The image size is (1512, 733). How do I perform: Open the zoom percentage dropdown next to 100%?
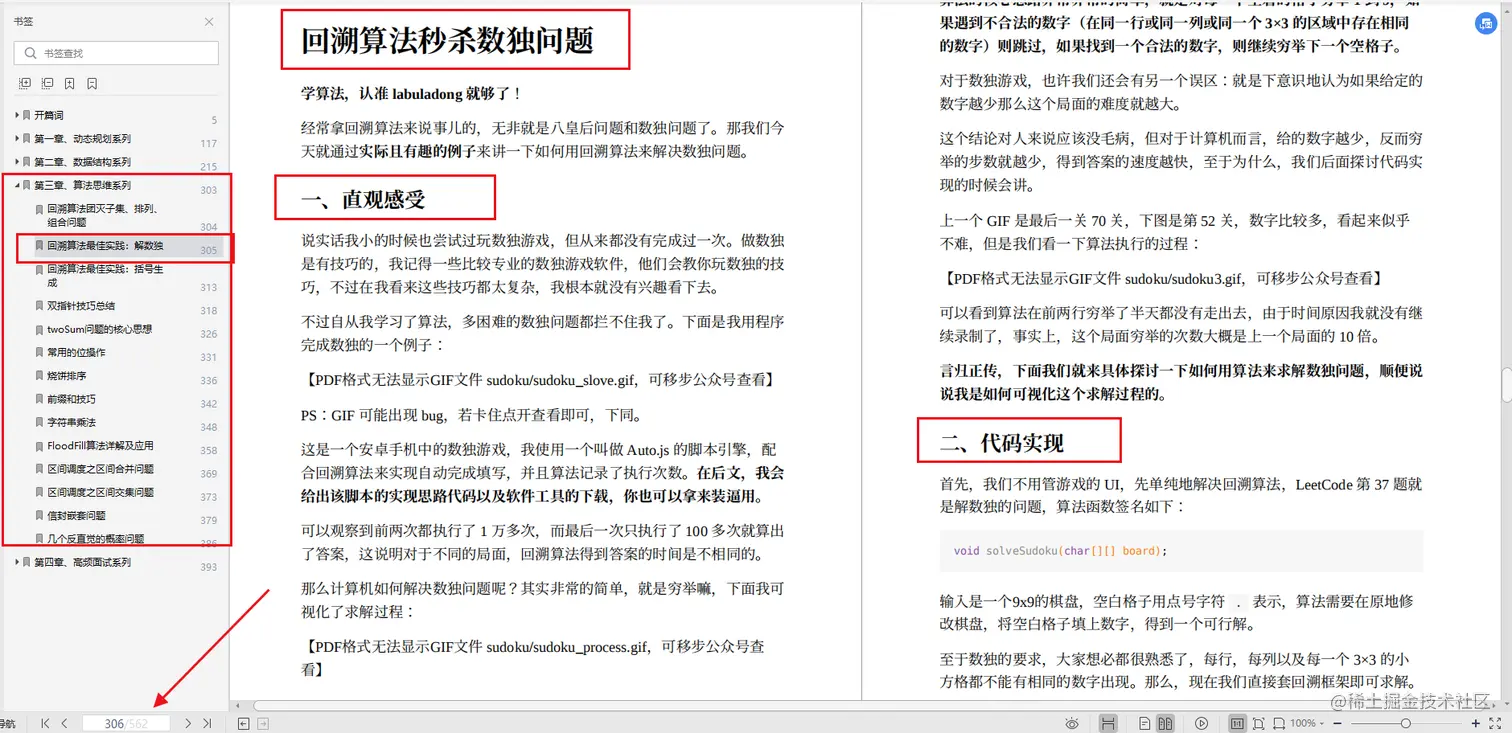[x=1322, y=722]
